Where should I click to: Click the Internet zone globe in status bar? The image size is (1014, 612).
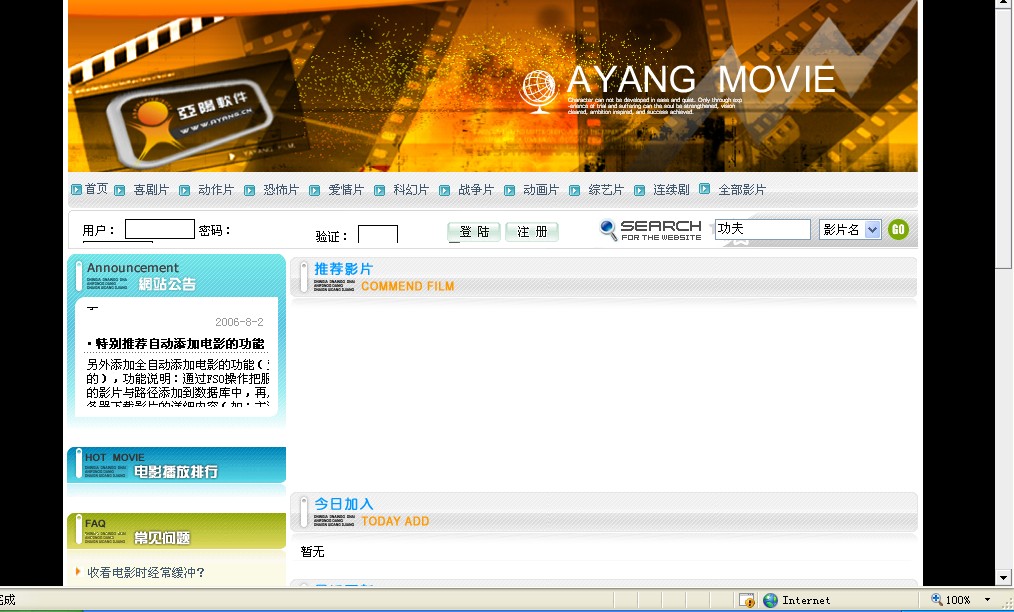point(770,600)
